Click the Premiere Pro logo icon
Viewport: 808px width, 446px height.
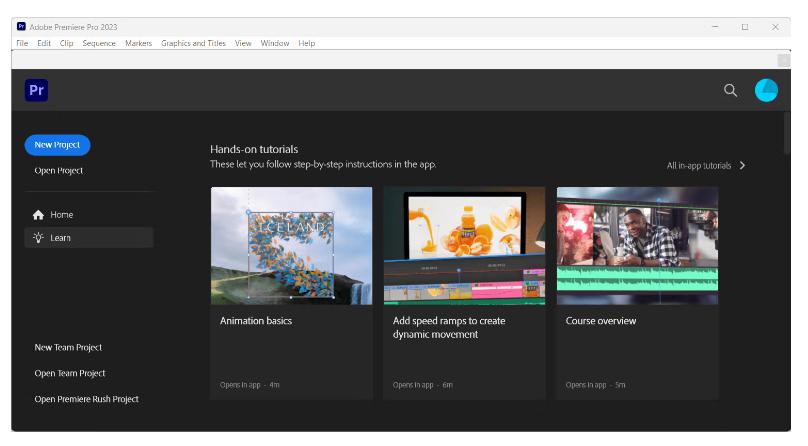pos(36,90)
